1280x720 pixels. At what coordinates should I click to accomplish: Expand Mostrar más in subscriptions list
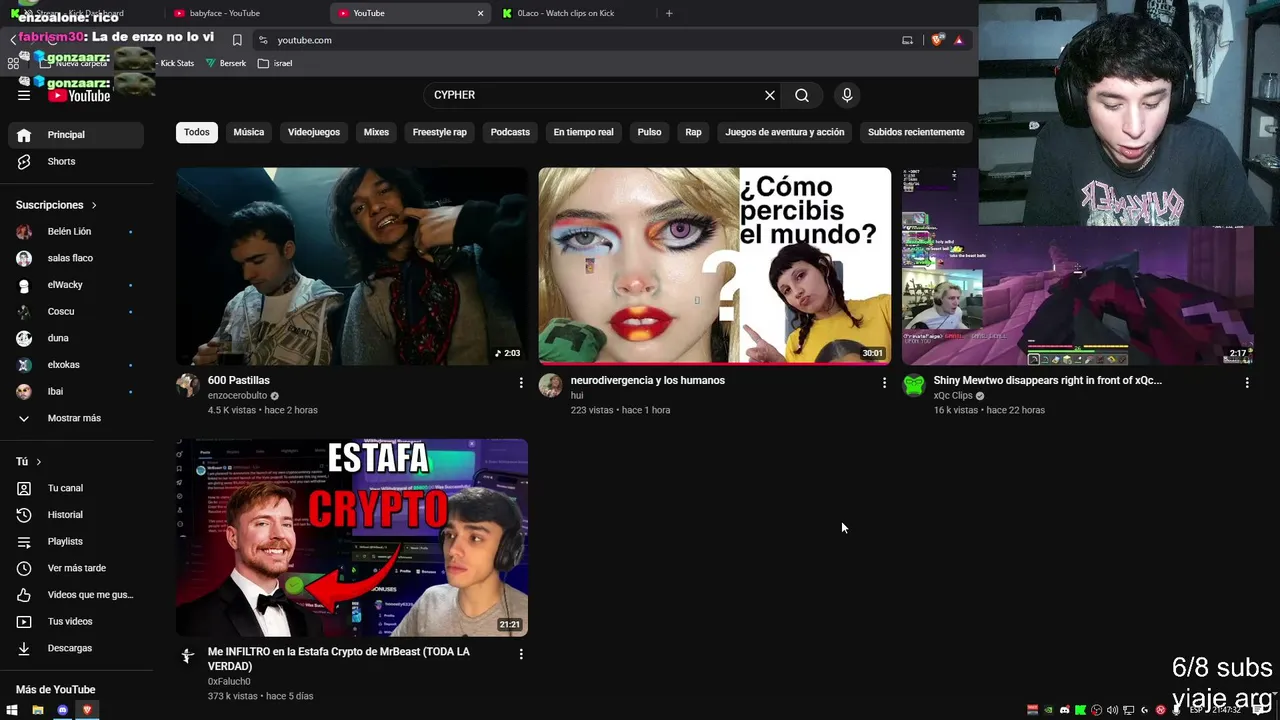tap(76, 418)
